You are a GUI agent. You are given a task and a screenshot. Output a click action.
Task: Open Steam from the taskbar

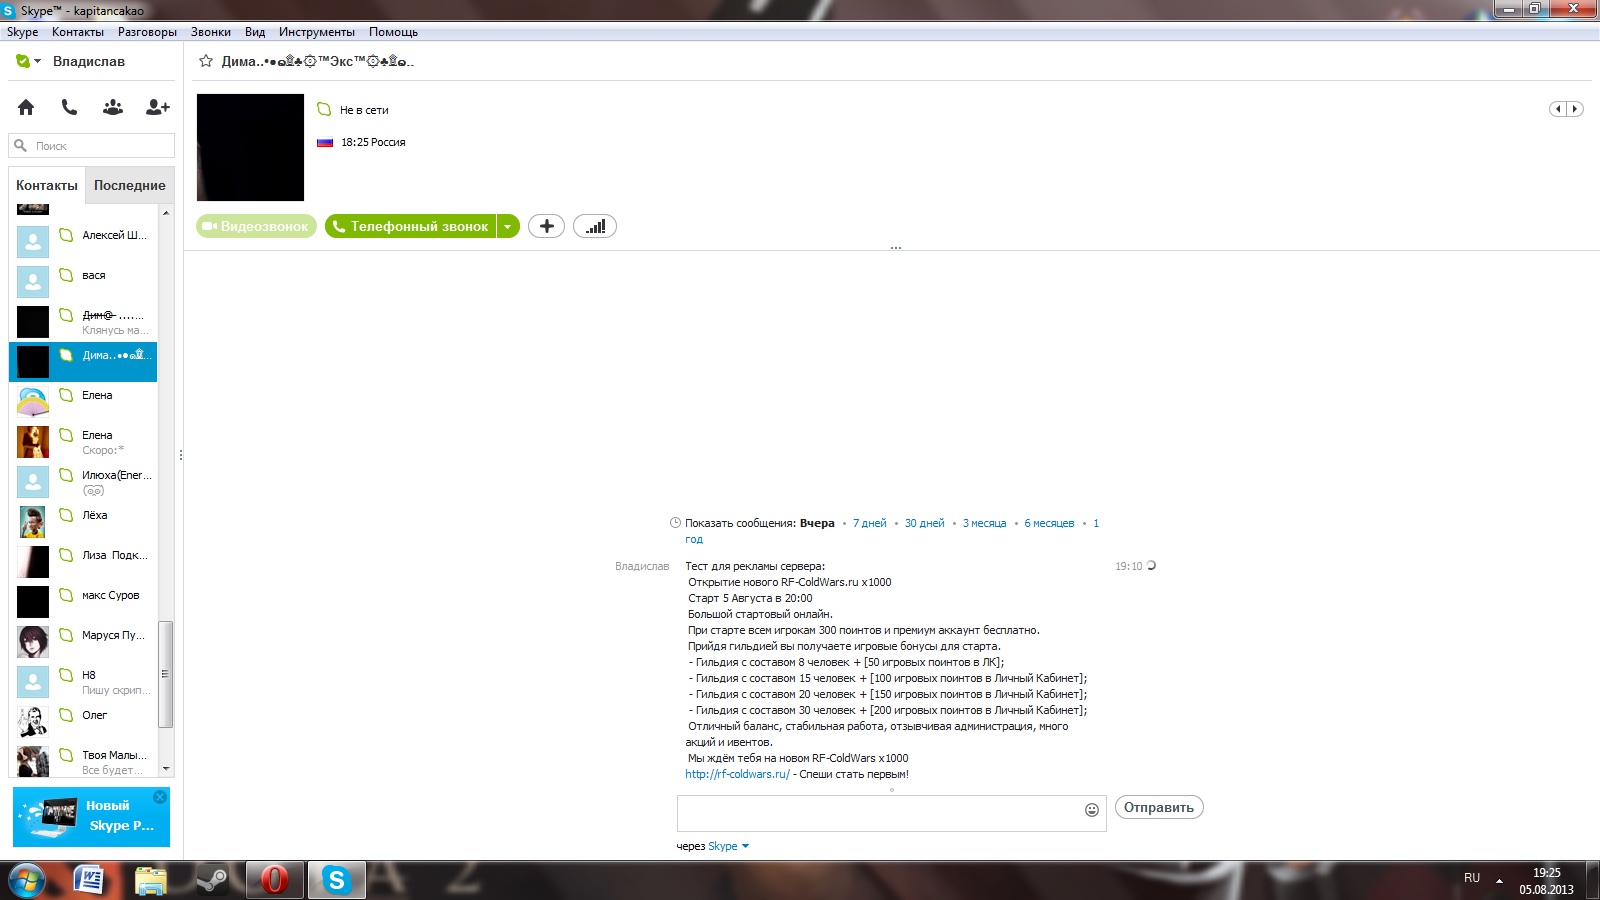coord(212,880)
